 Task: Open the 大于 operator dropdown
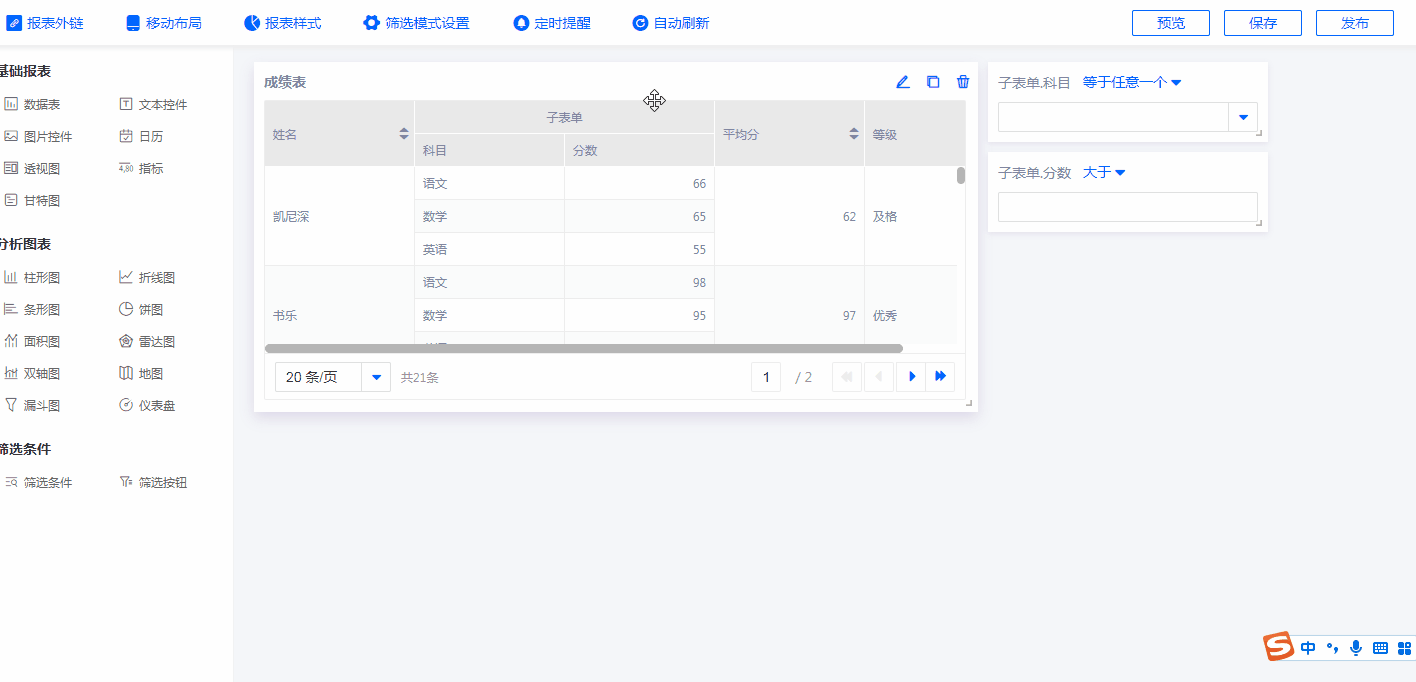point(1104,172)
